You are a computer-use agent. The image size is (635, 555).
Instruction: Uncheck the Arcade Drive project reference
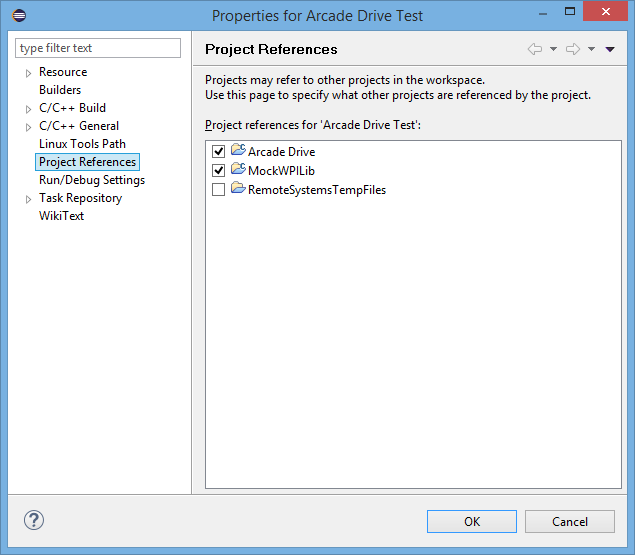(219, 152)
